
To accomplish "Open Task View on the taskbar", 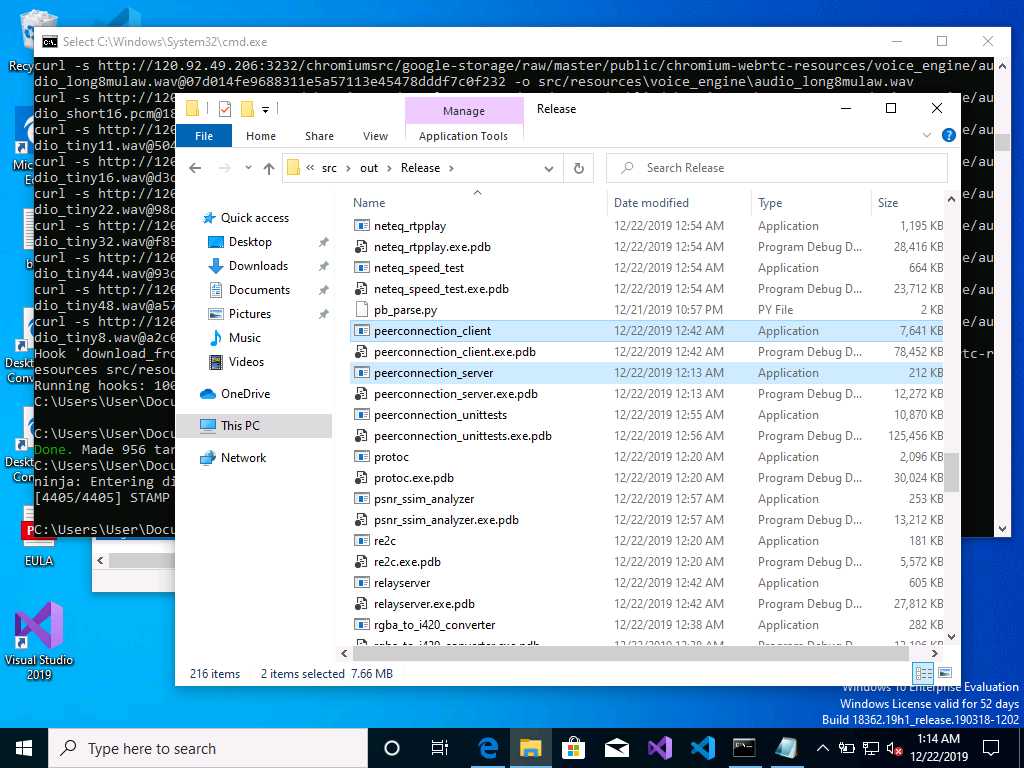I will click(x=440, y=748).
